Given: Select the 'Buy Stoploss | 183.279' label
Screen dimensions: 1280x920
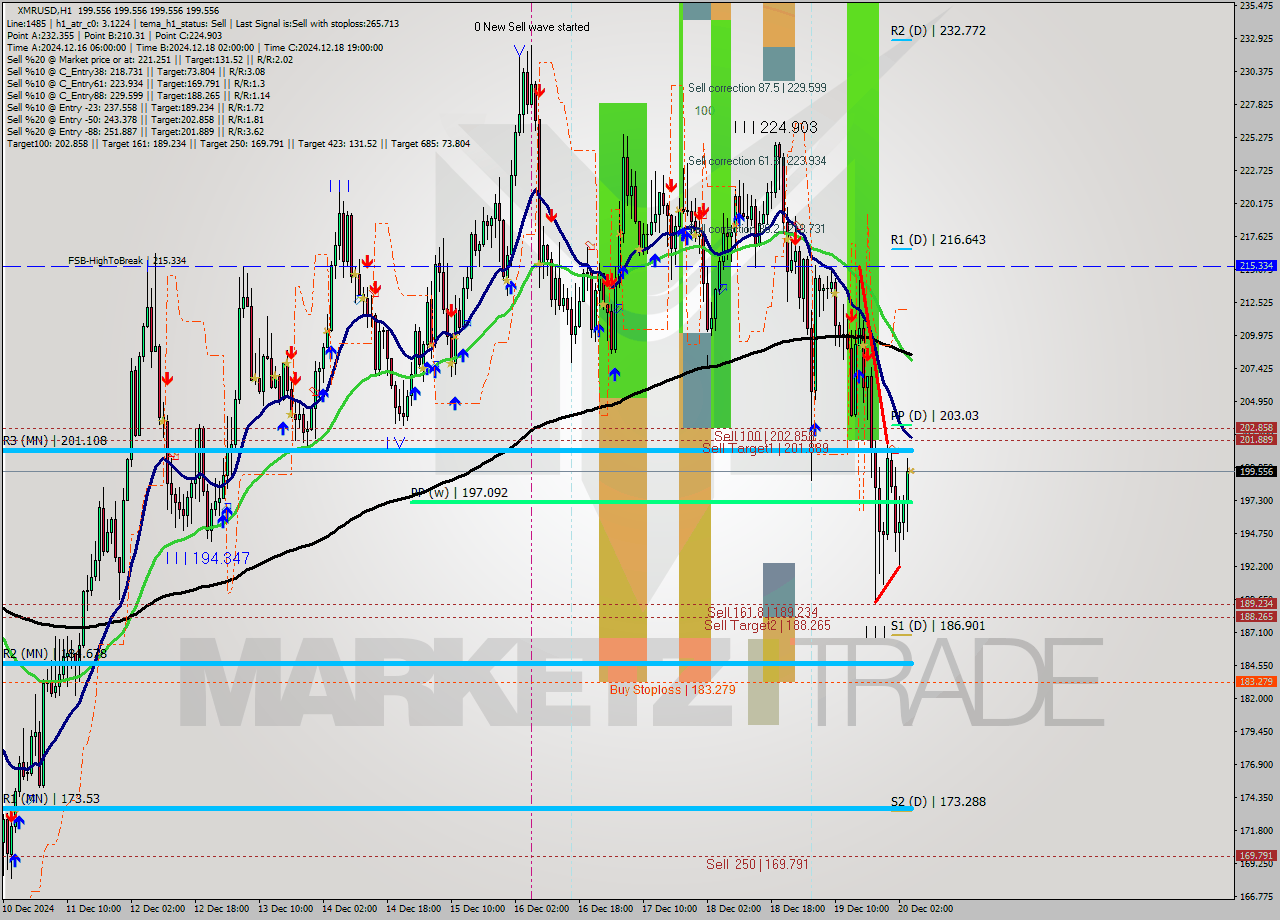Looking at the screenshot, I should (673, 690).
